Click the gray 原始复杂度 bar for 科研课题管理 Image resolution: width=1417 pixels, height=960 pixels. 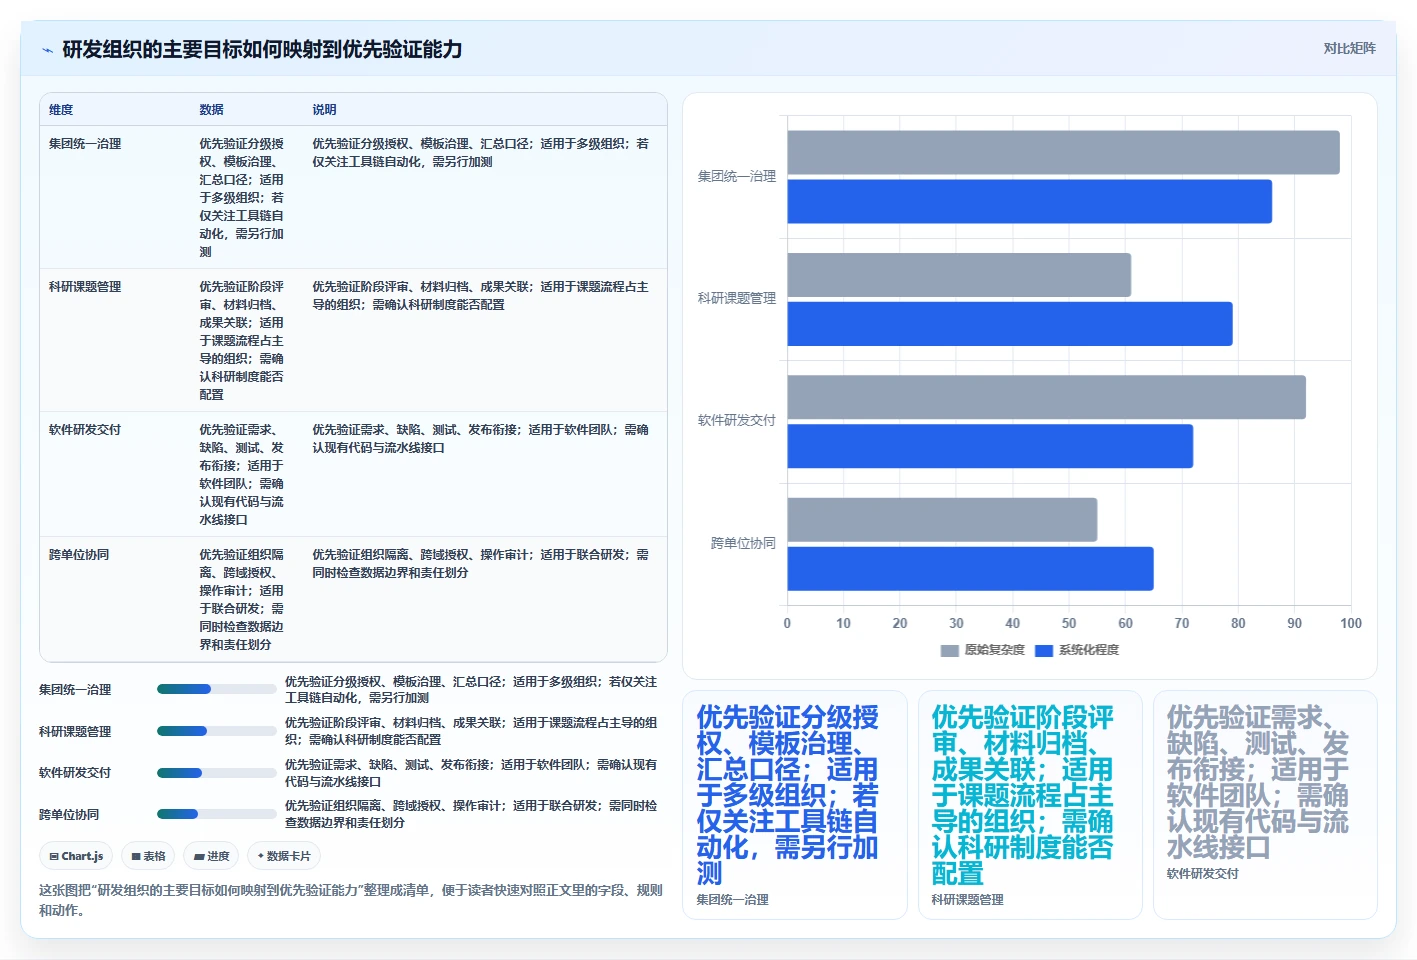point(959,275)
